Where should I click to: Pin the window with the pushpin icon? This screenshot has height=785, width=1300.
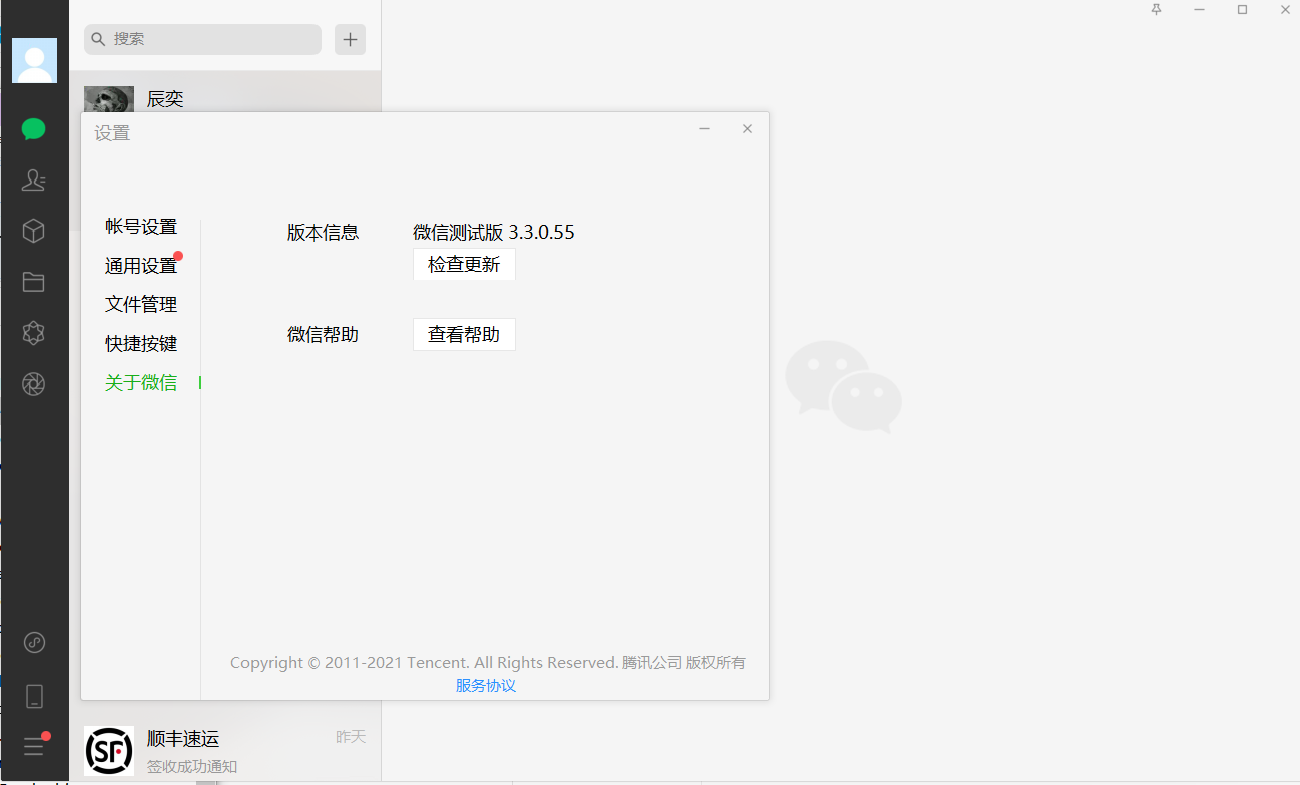click(x=1156, y=9)
